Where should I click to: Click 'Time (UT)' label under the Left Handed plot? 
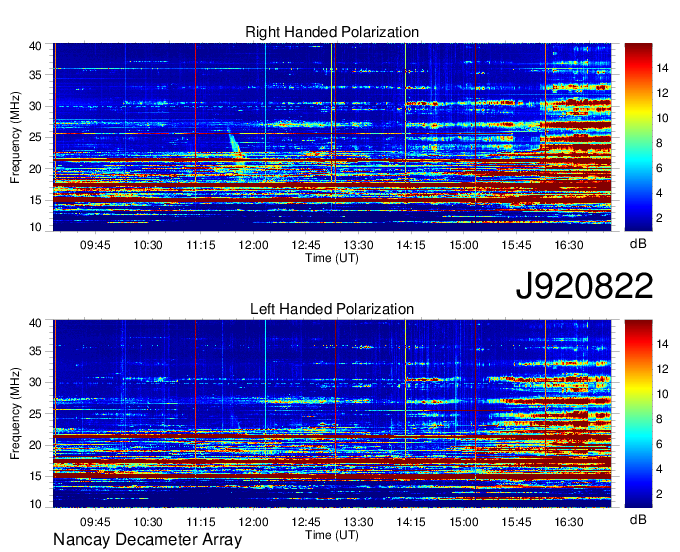tap(332, 535)
